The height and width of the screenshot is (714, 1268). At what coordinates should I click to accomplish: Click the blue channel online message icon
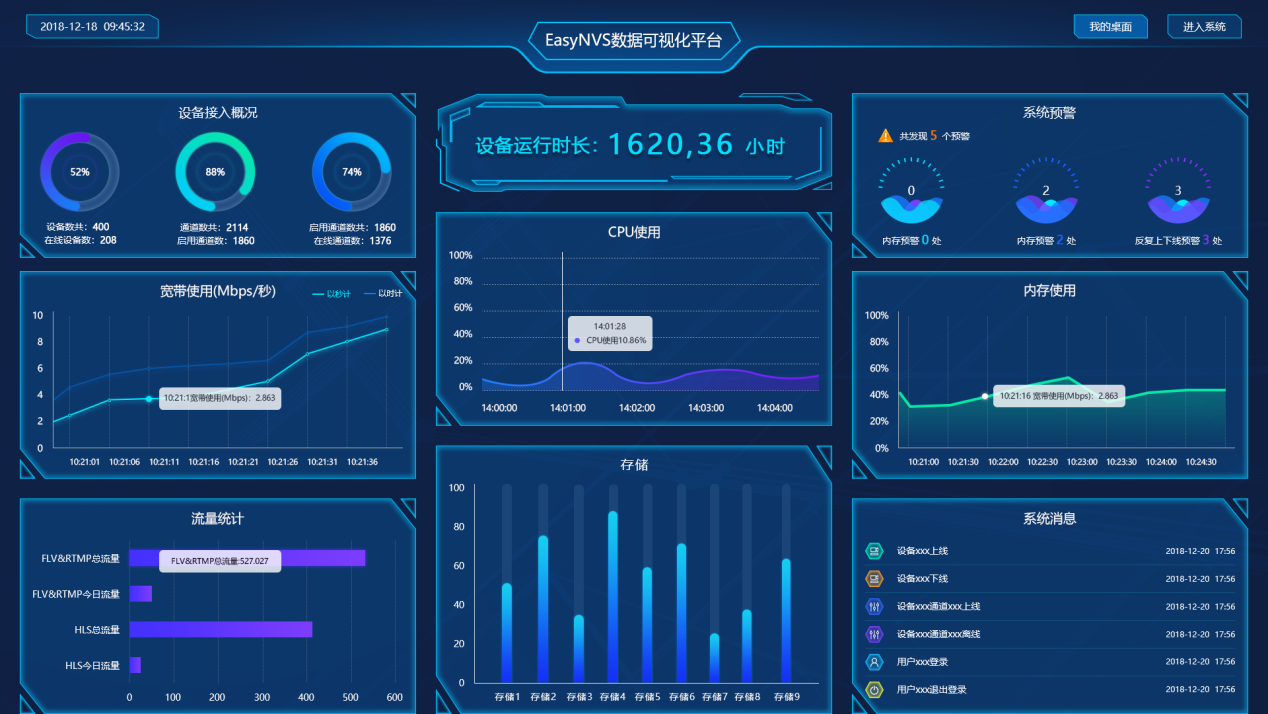click(874, 606)
